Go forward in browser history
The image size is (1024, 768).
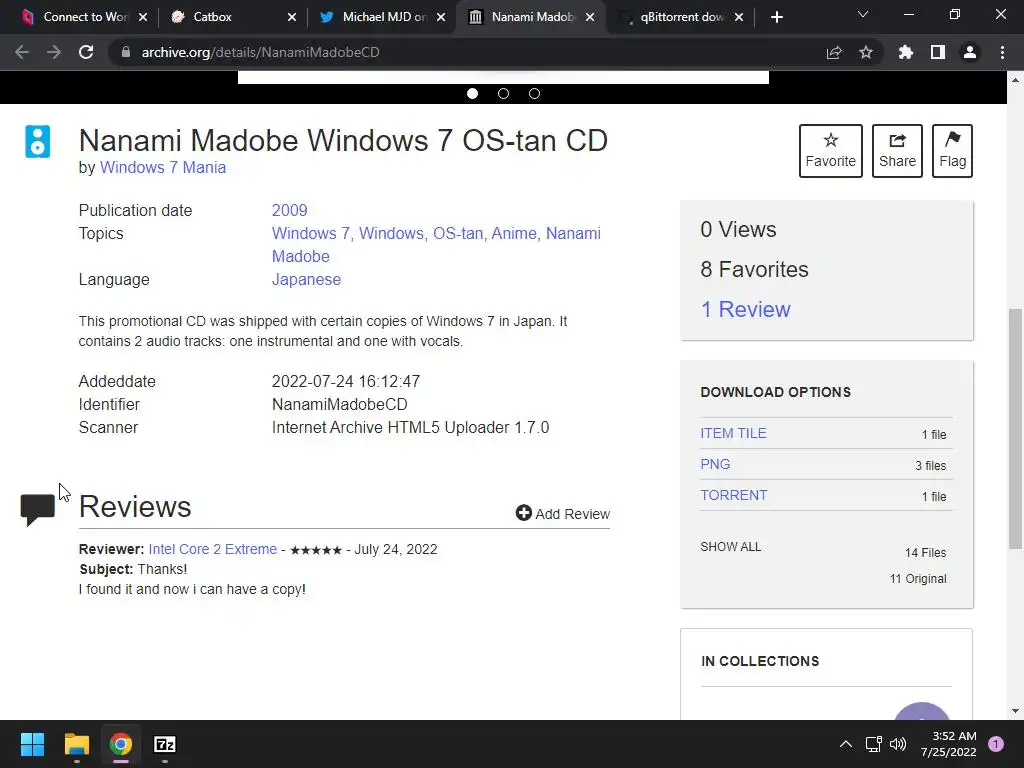[x=54, y=52]
